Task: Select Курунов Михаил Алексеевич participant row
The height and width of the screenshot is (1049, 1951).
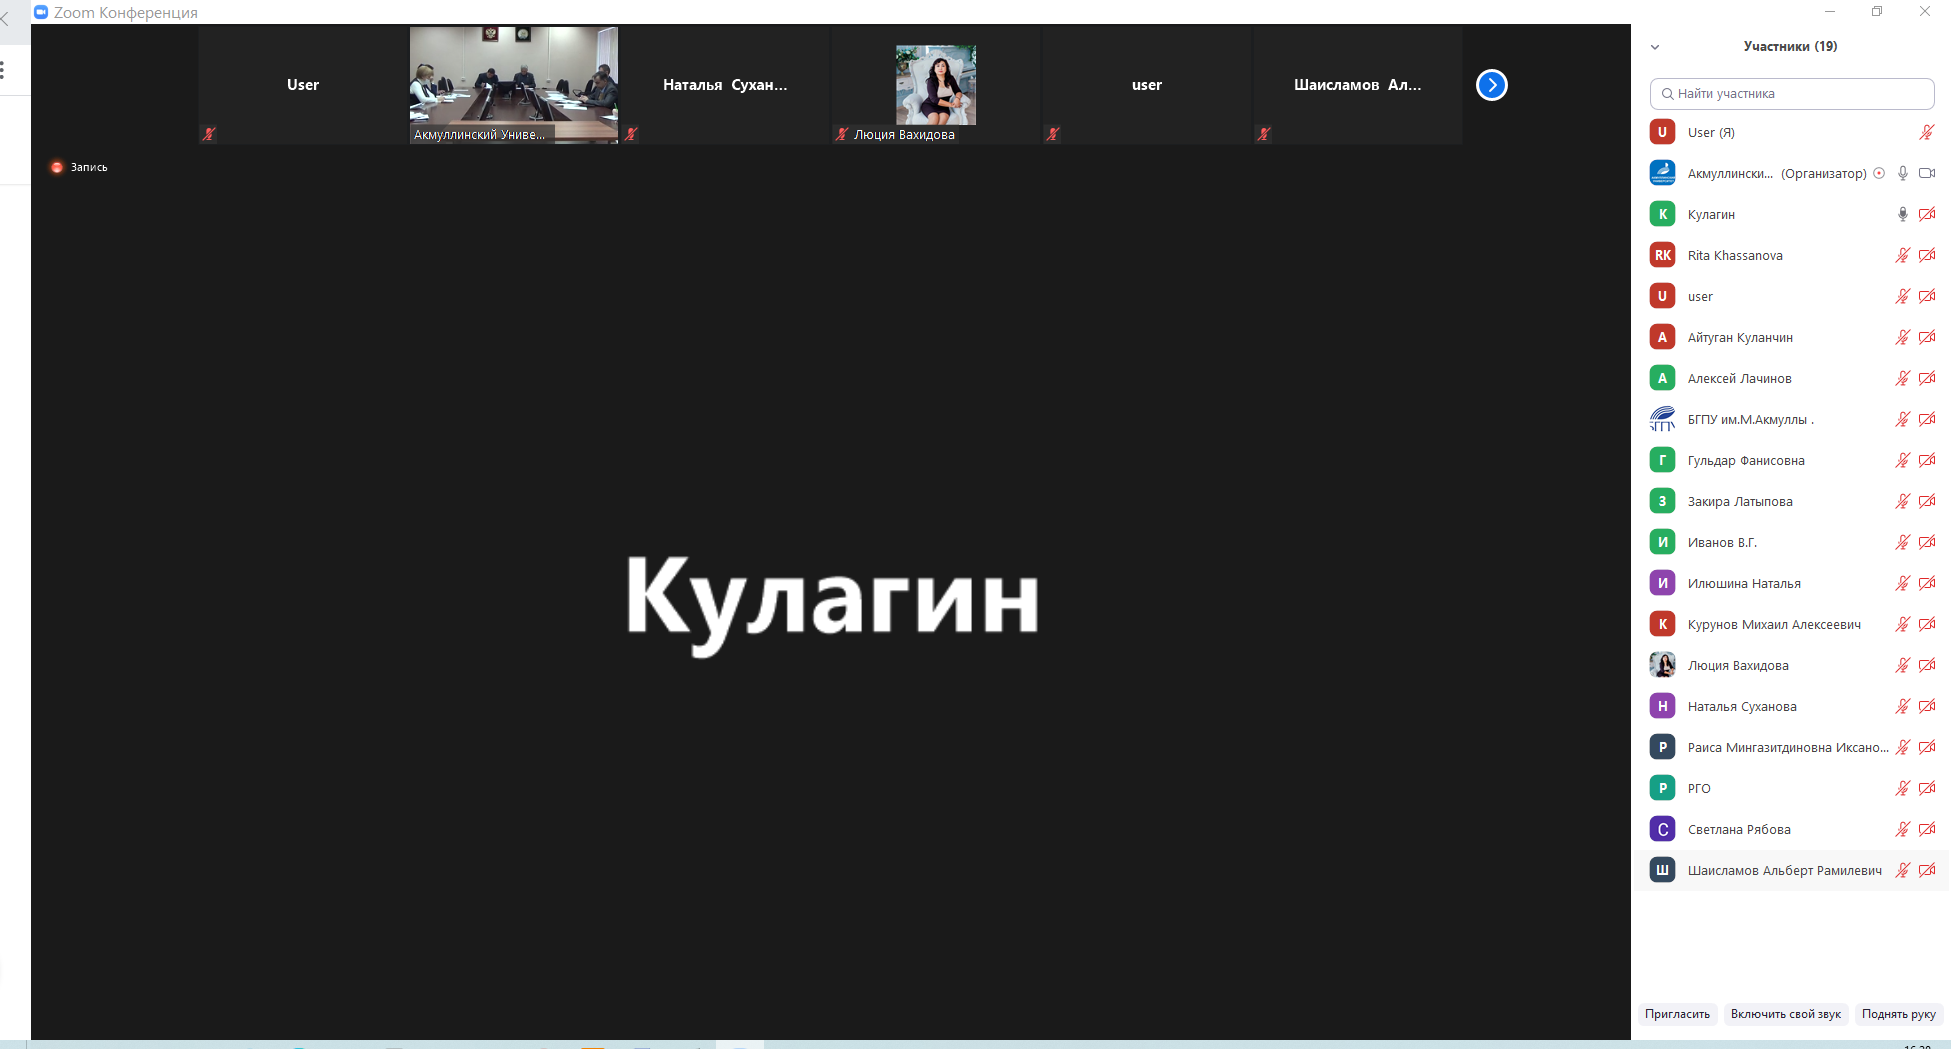Action: pos(1773,624)
